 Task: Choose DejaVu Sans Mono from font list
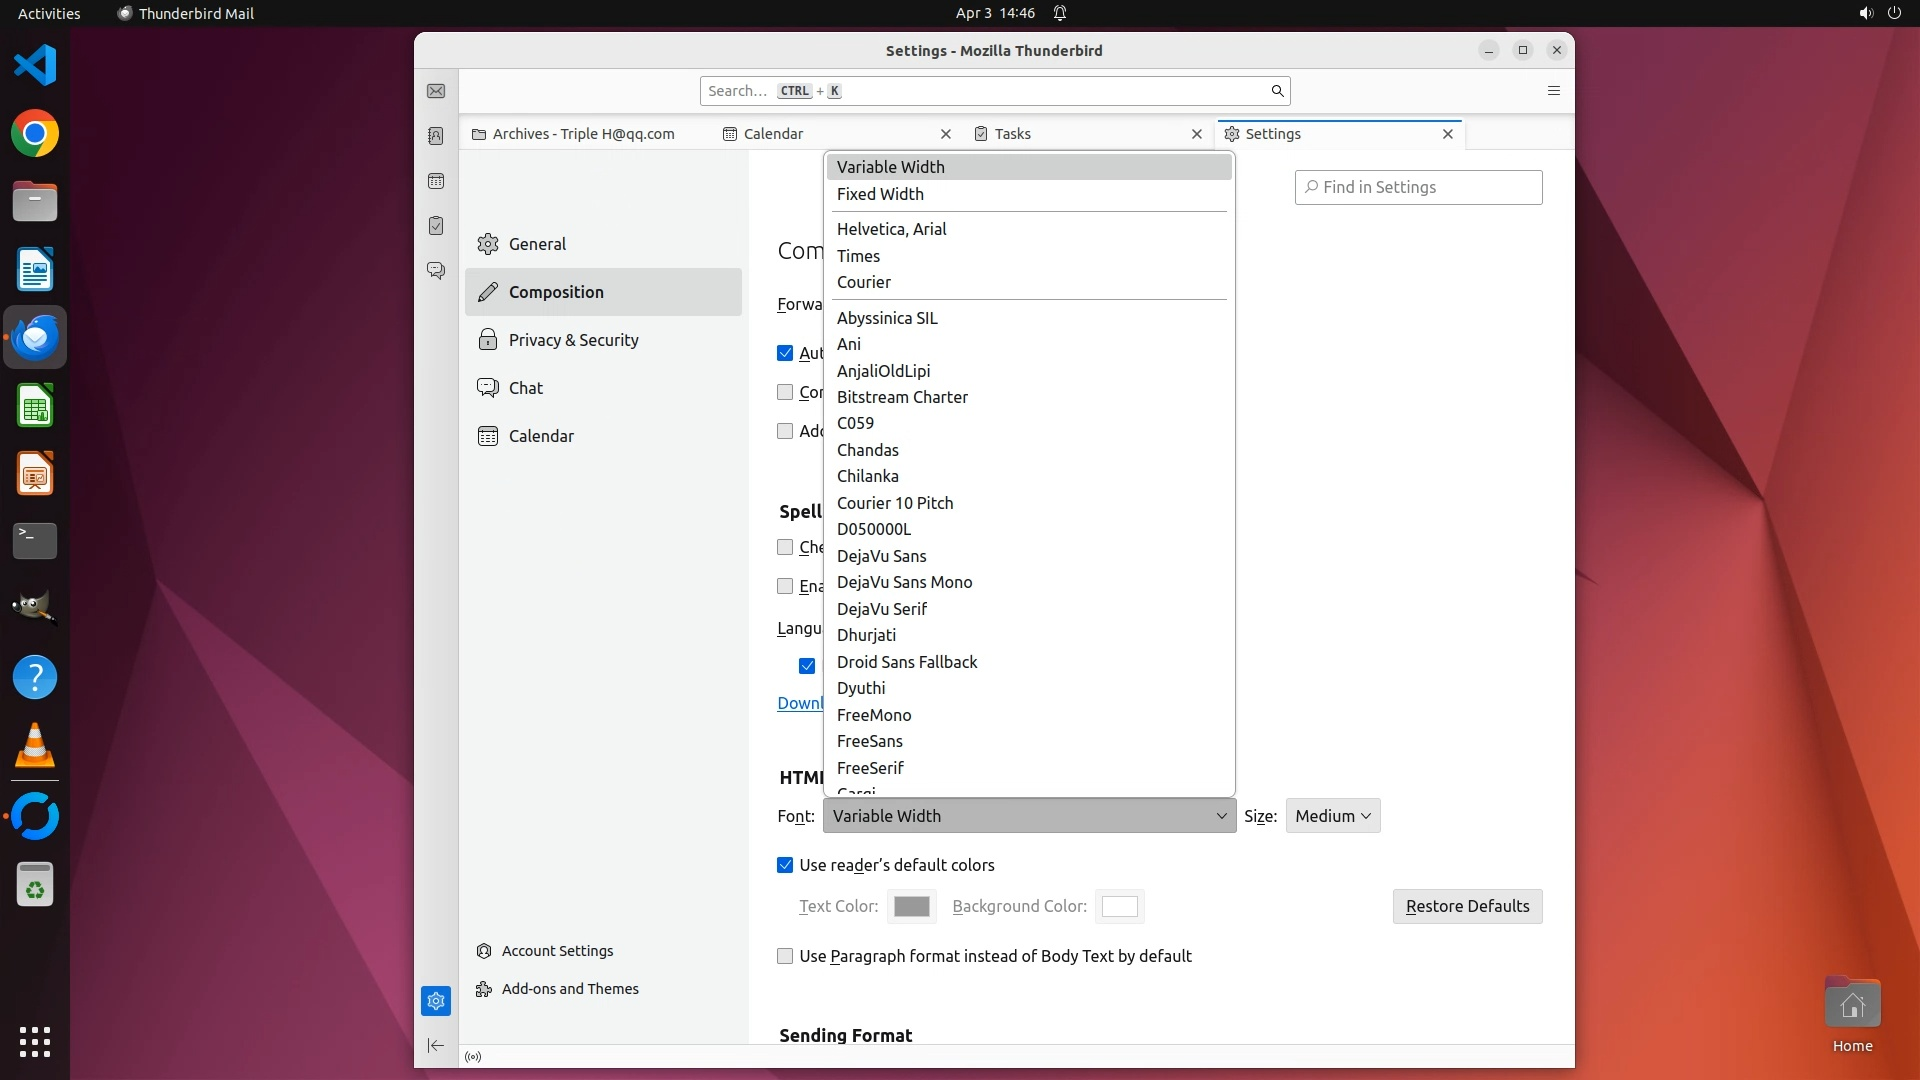[x=904, y=582]
